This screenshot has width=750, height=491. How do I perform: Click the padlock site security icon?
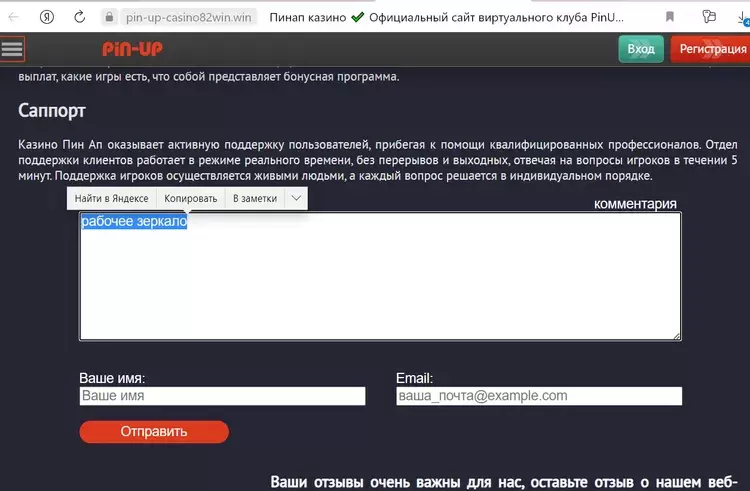(x=109, y=17)
